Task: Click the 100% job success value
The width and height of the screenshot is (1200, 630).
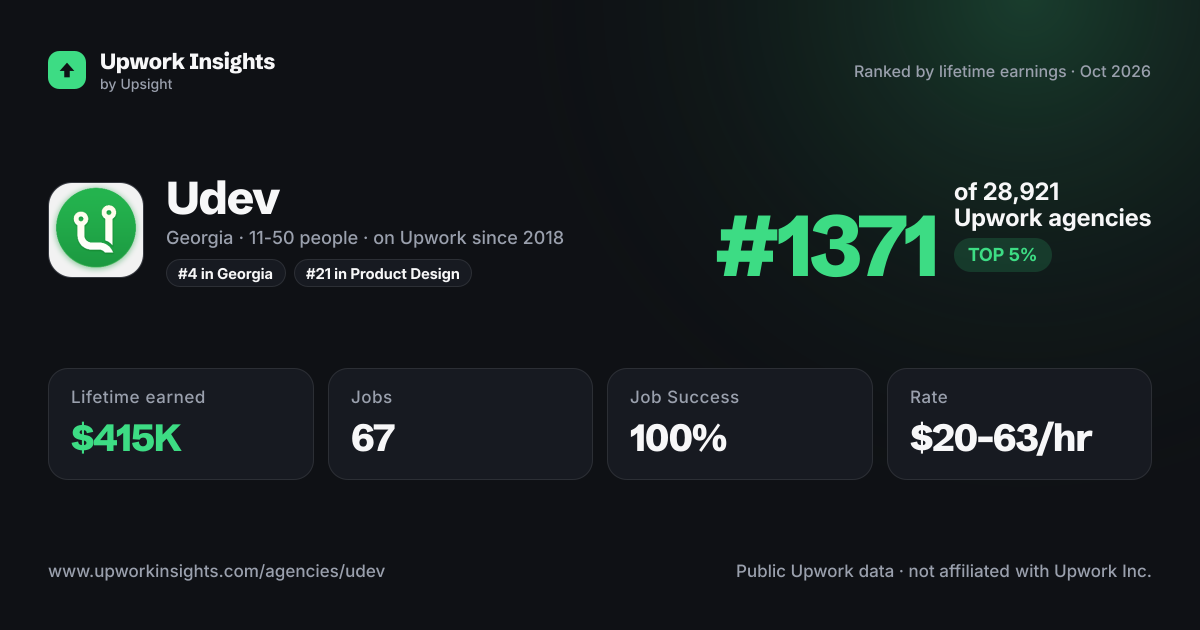Action: coord(678,438)
